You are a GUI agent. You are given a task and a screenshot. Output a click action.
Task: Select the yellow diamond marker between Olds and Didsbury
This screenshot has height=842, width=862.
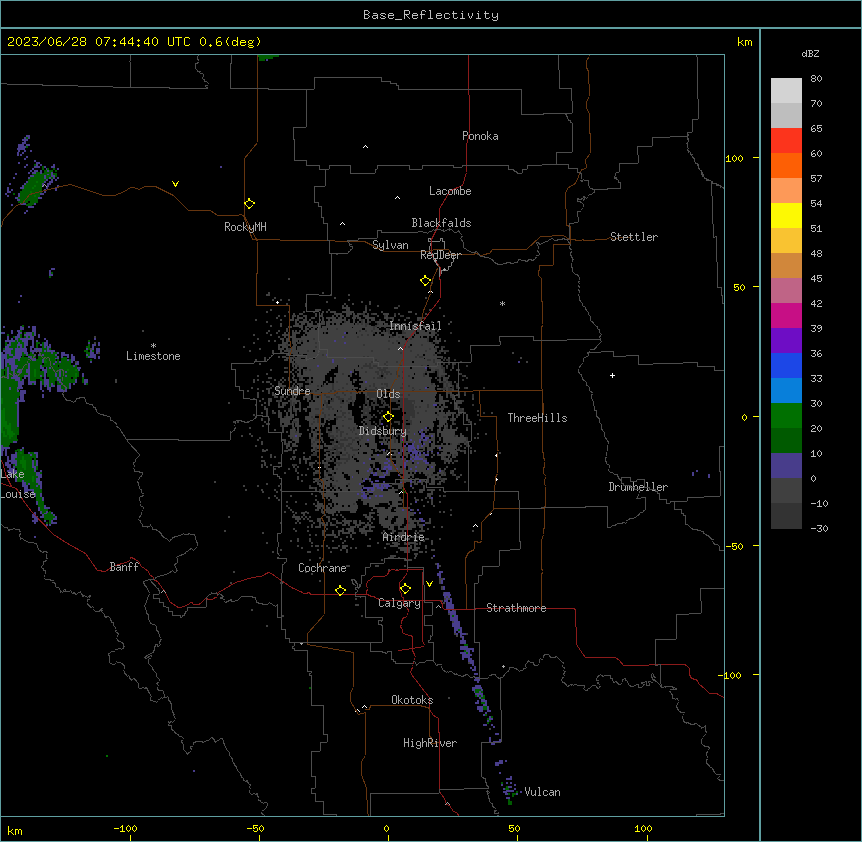pyautogui.click(x=388, y=417)
